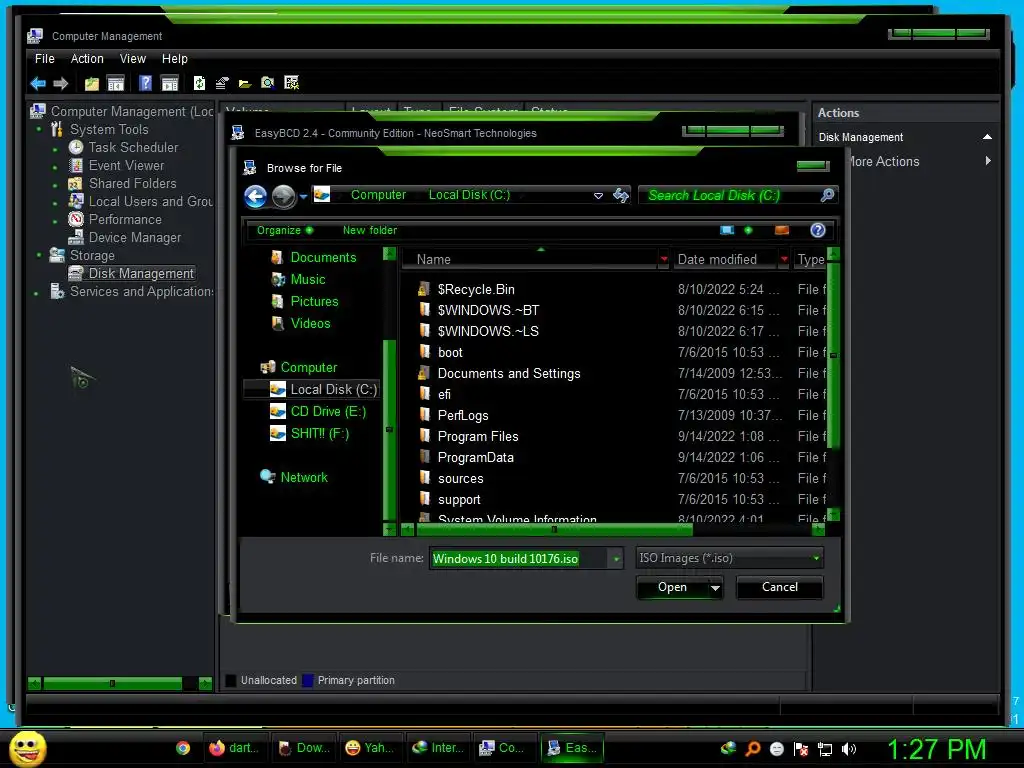This screenshot has height=768, width=1024.
Task: Open the ISO Images file type dropdown
Action: (816, 558)
